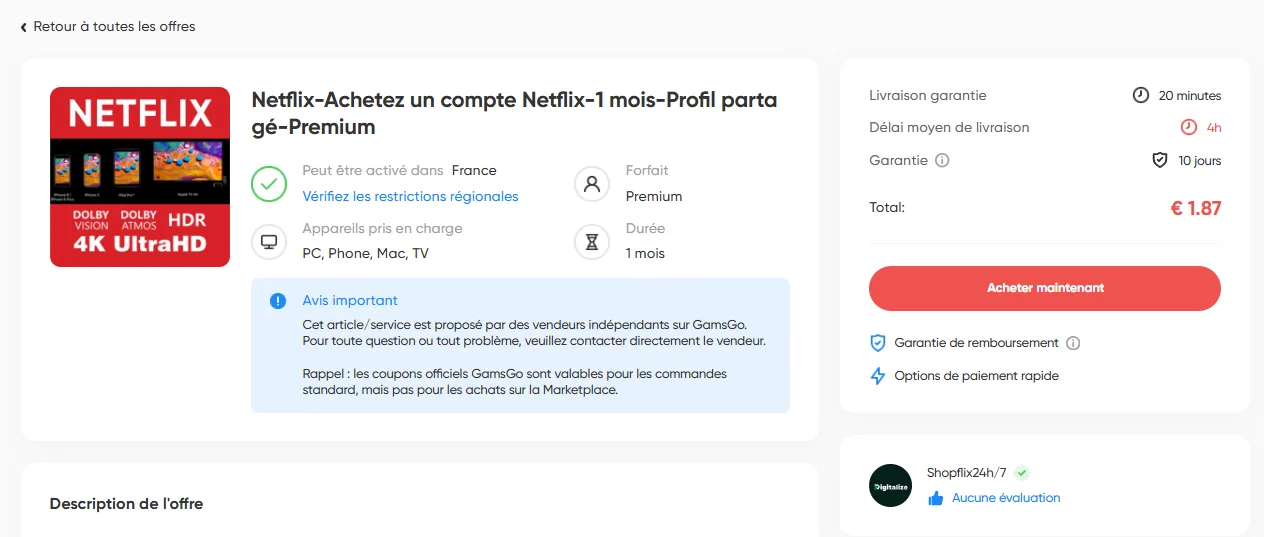Screen dimensions: 1264x537
Task: Click the thumbs-up evaluation icon
Action: [936, 498]
